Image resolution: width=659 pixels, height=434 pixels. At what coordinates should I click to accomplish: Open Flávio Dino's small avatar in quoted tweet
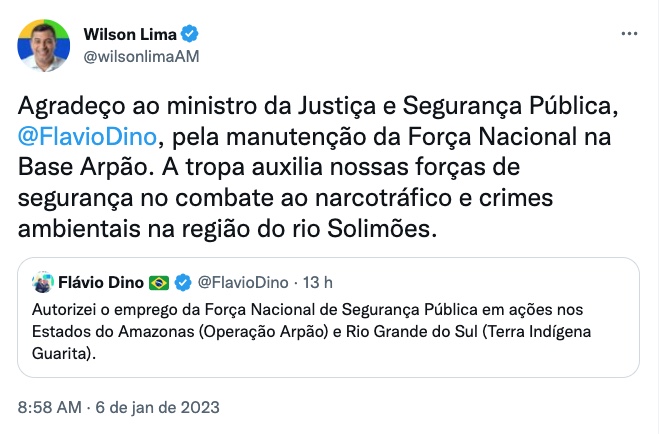coord(43,281)
